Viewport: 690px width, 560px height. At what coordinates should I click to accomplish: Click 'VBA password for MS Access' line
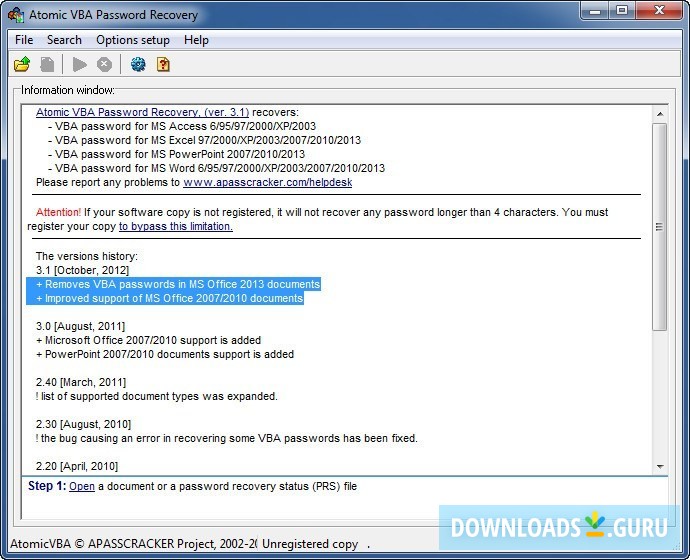182,126
